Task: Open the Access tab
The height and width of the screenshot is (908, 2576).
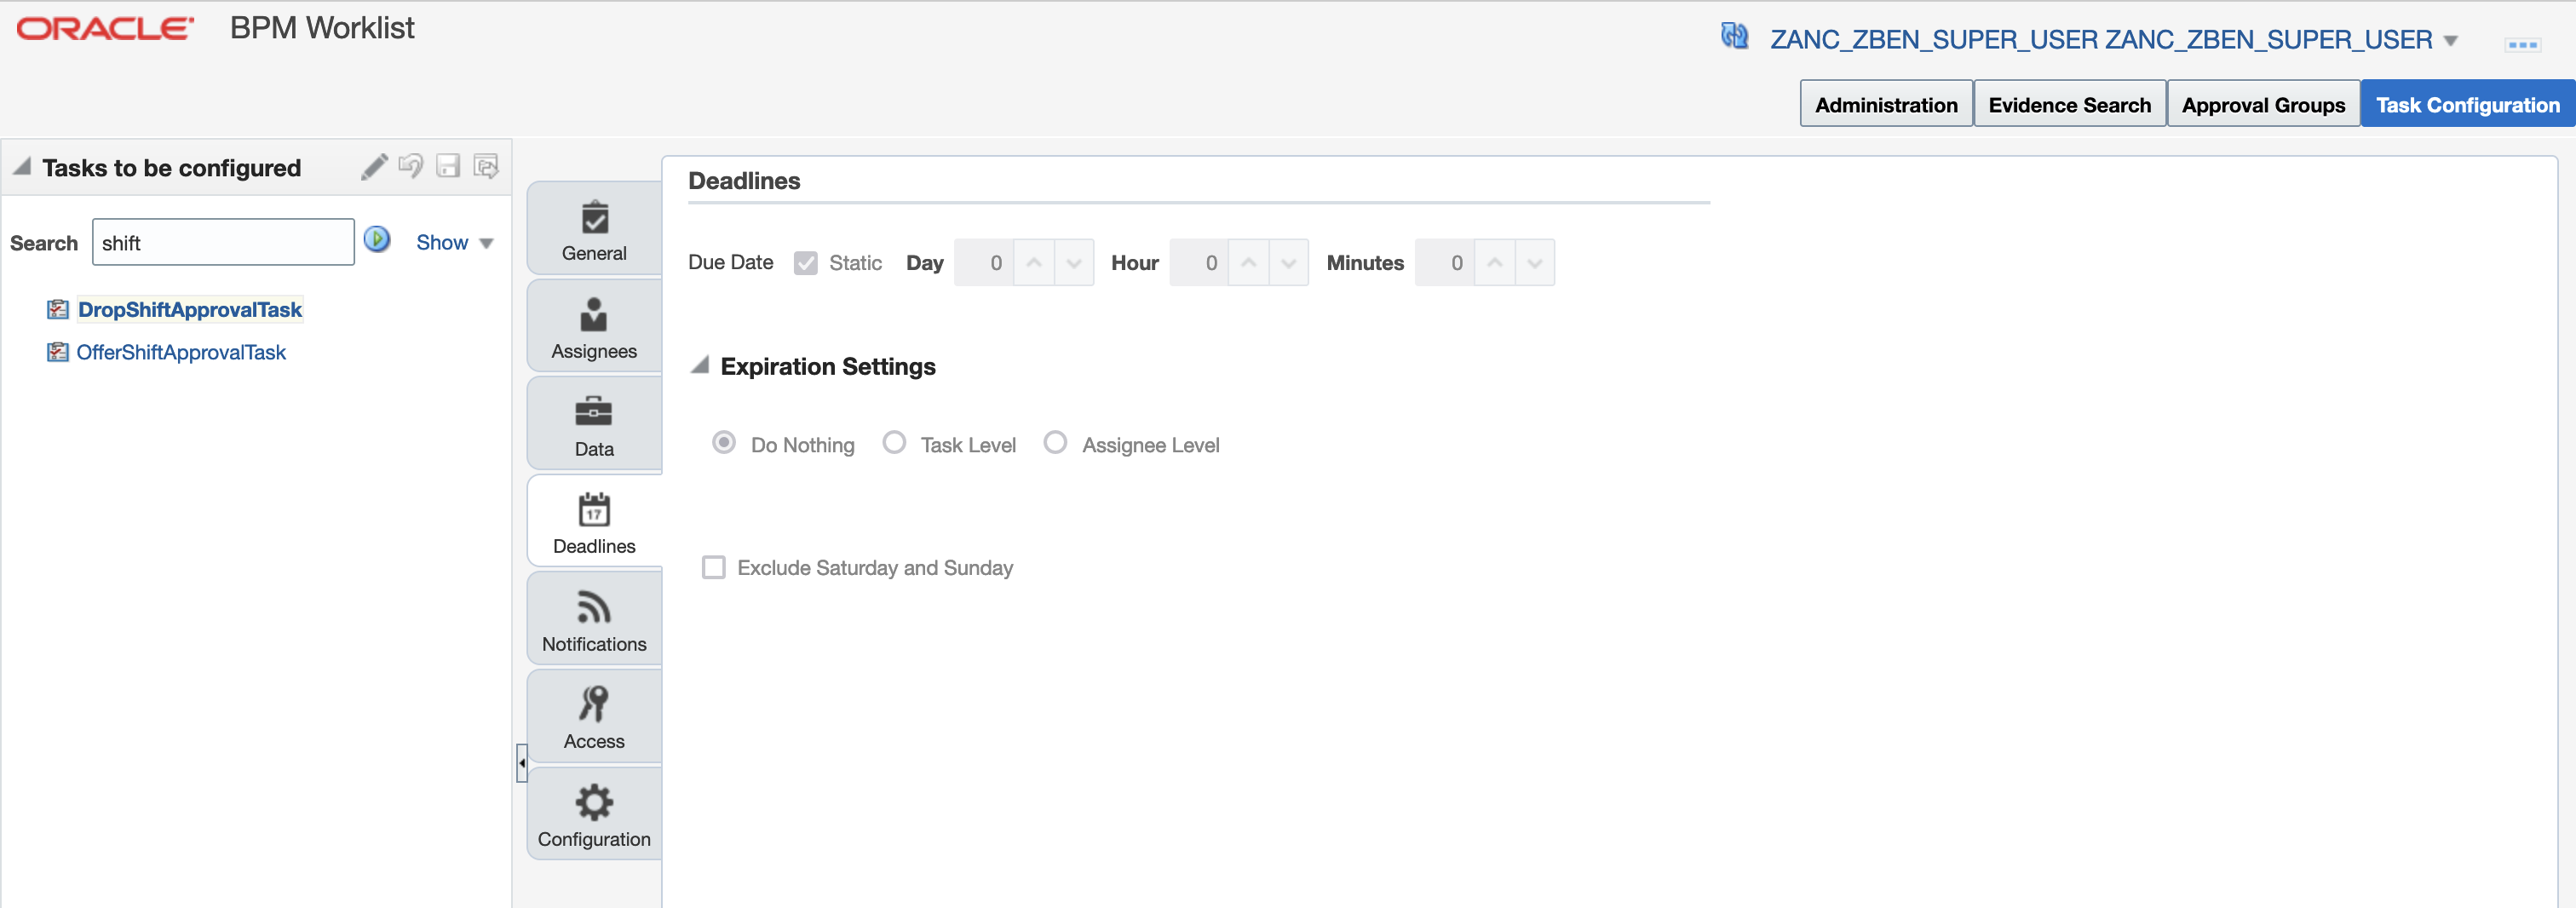Action: click(594, 717)
